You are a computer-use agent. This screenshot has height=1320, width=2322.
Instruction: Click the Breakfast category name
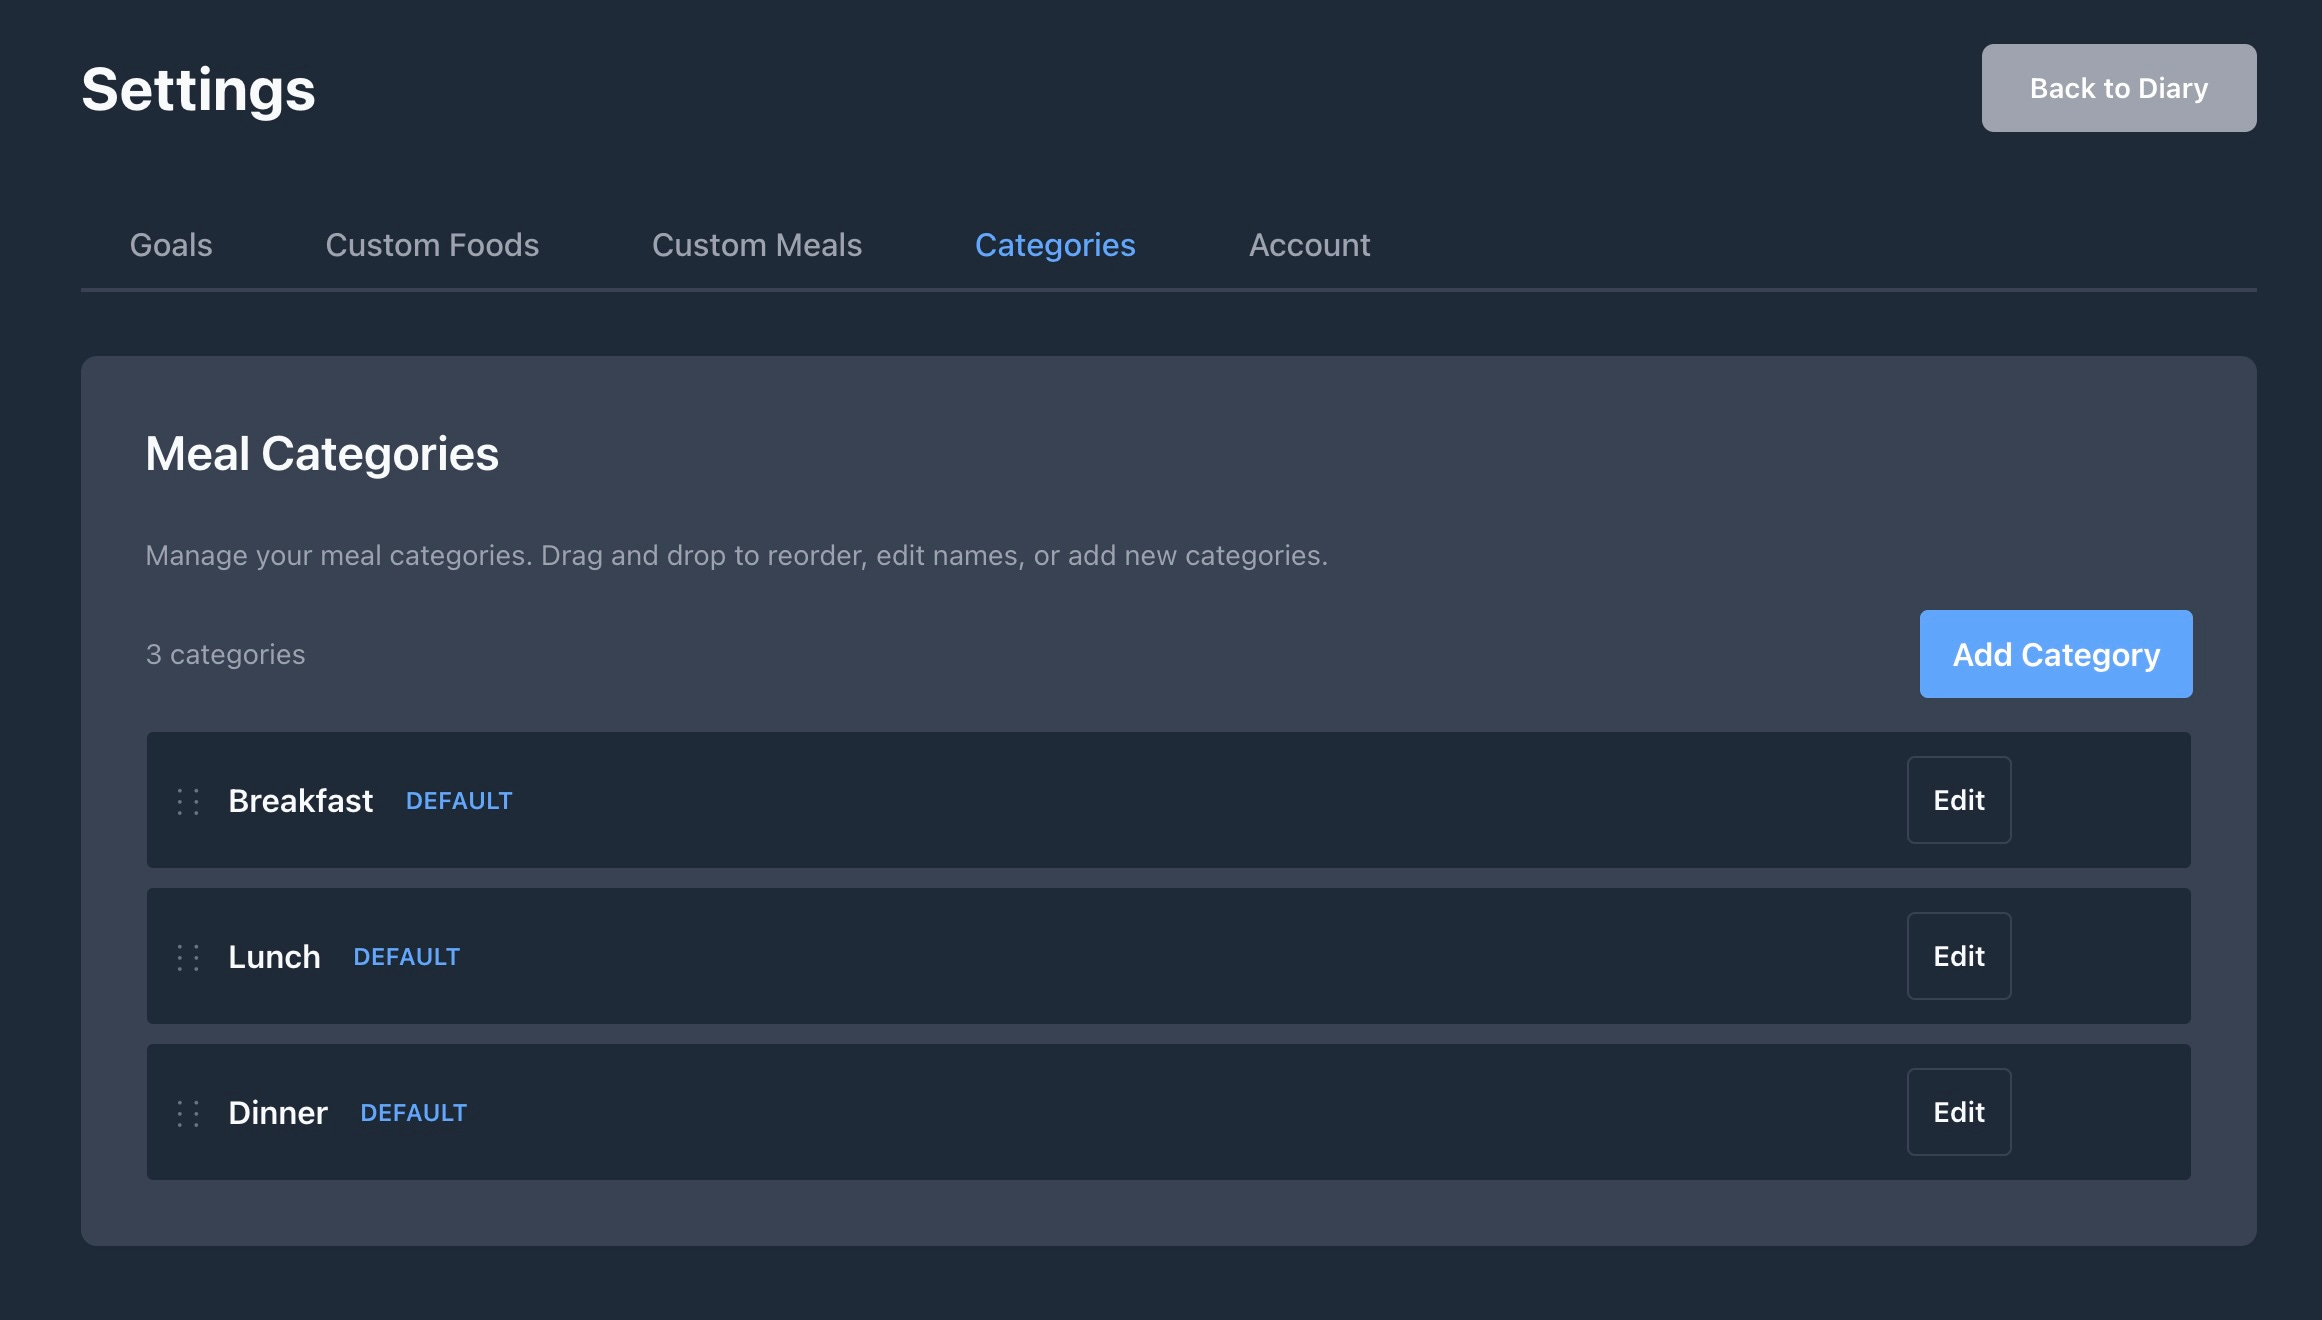300,801
